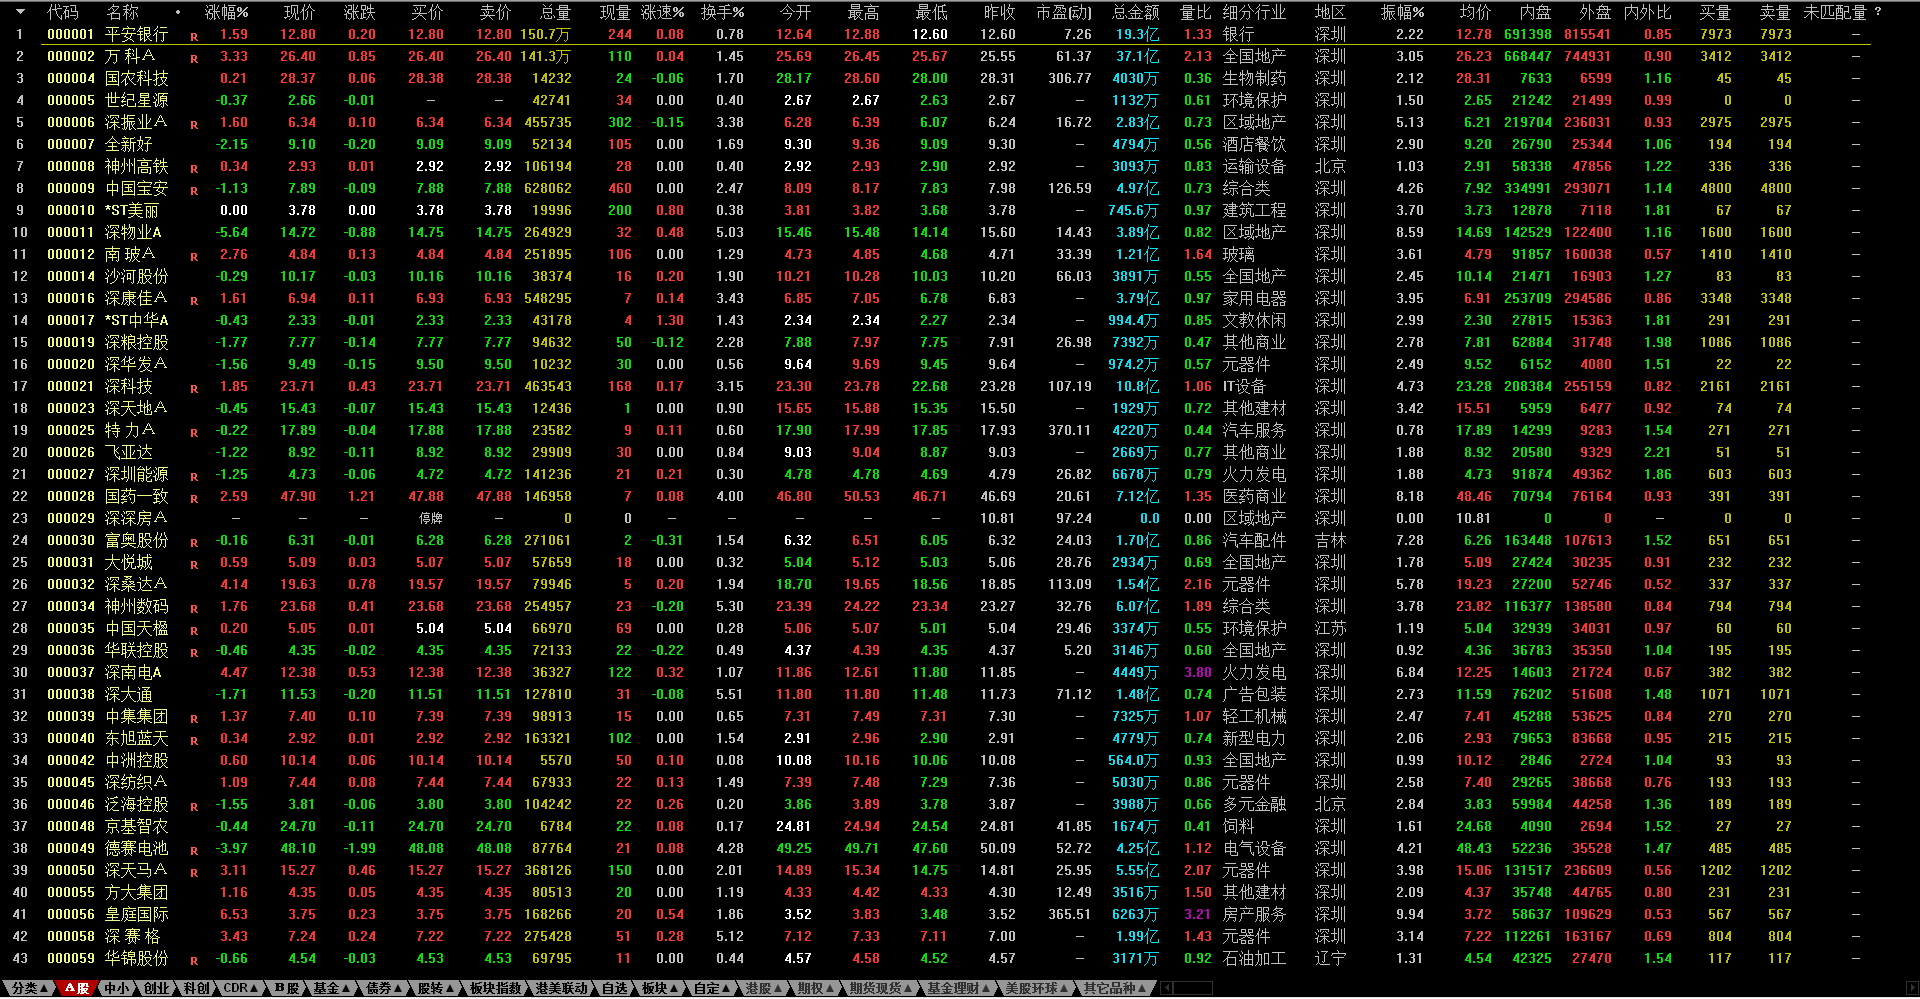Open the 期货现货 tab

point(881,988)
